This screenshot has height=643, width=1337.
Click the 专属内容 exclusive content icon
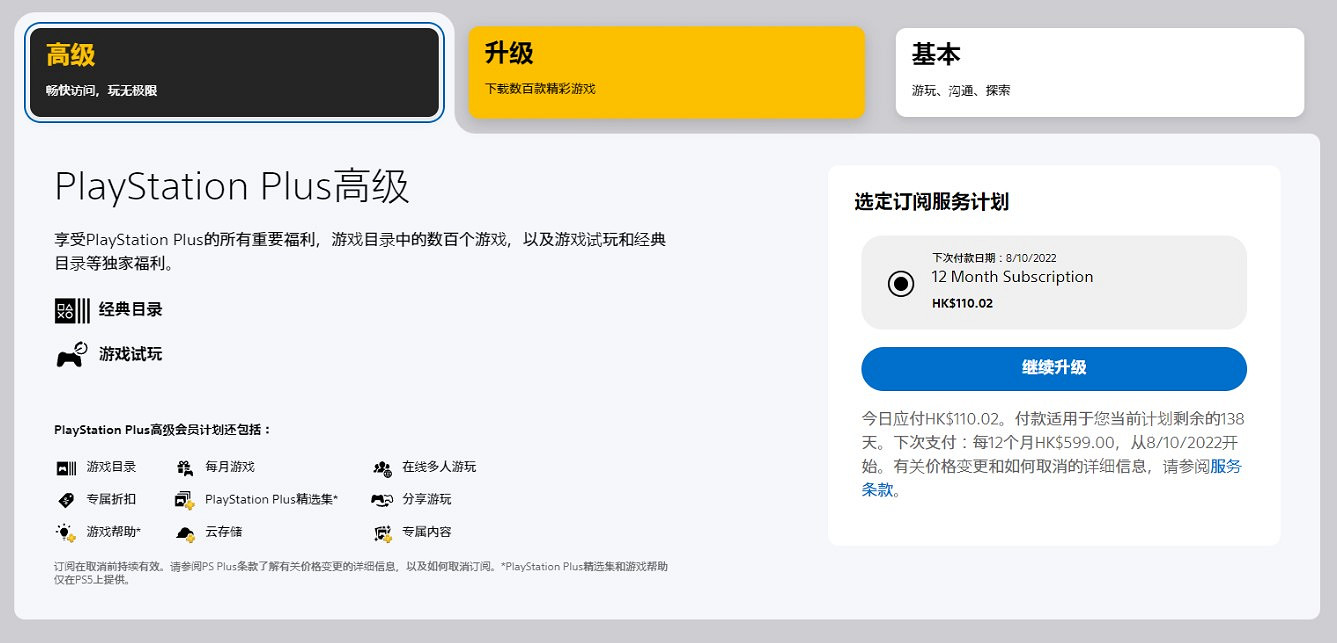click(x=380, y=532)
